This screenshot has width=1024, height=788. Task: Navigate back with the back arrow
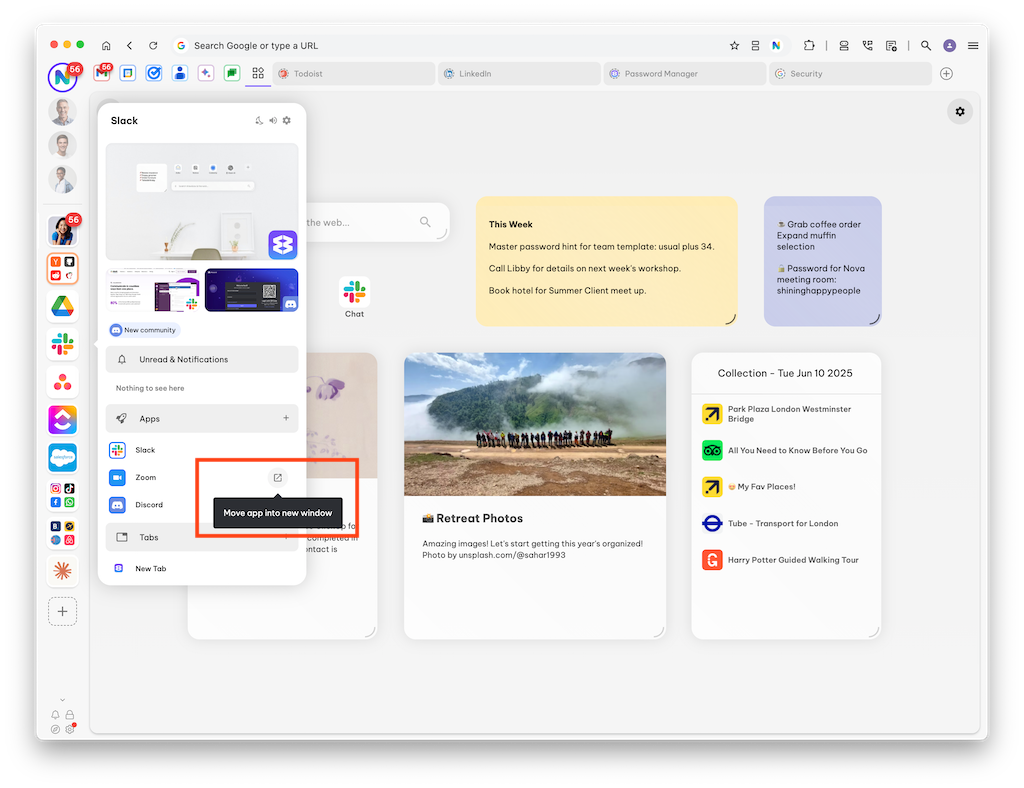point(129,46)
